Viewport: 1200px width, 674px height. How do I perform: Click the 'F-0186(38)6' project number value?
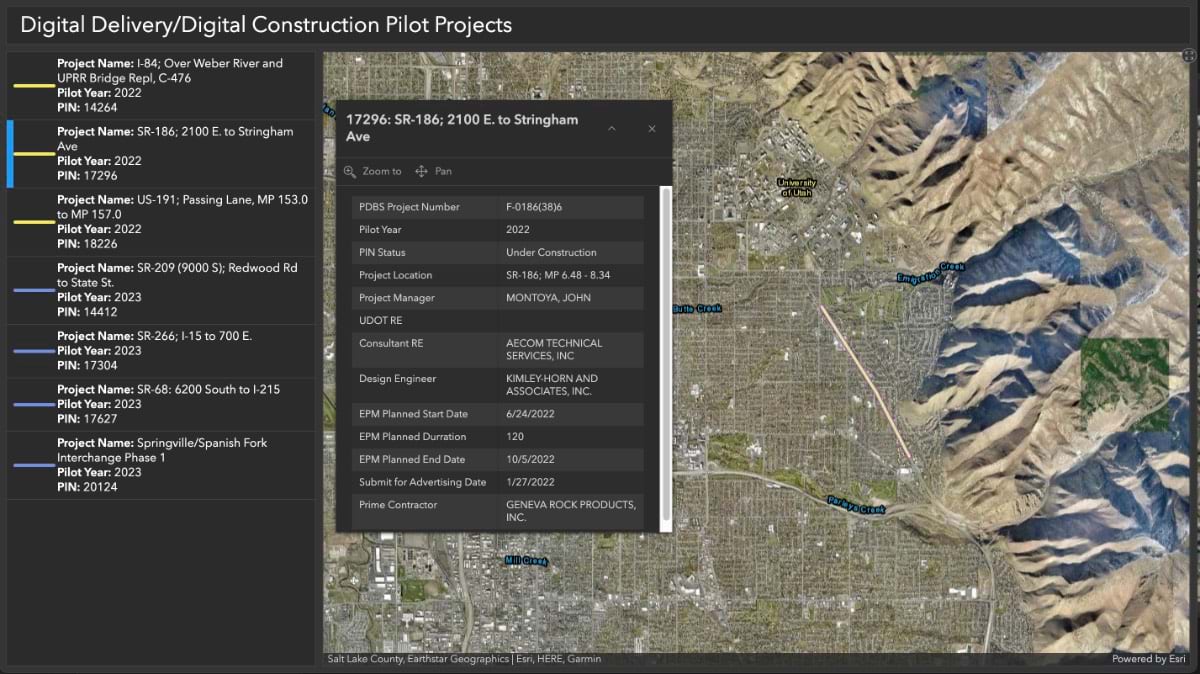(x=534, y=207)
